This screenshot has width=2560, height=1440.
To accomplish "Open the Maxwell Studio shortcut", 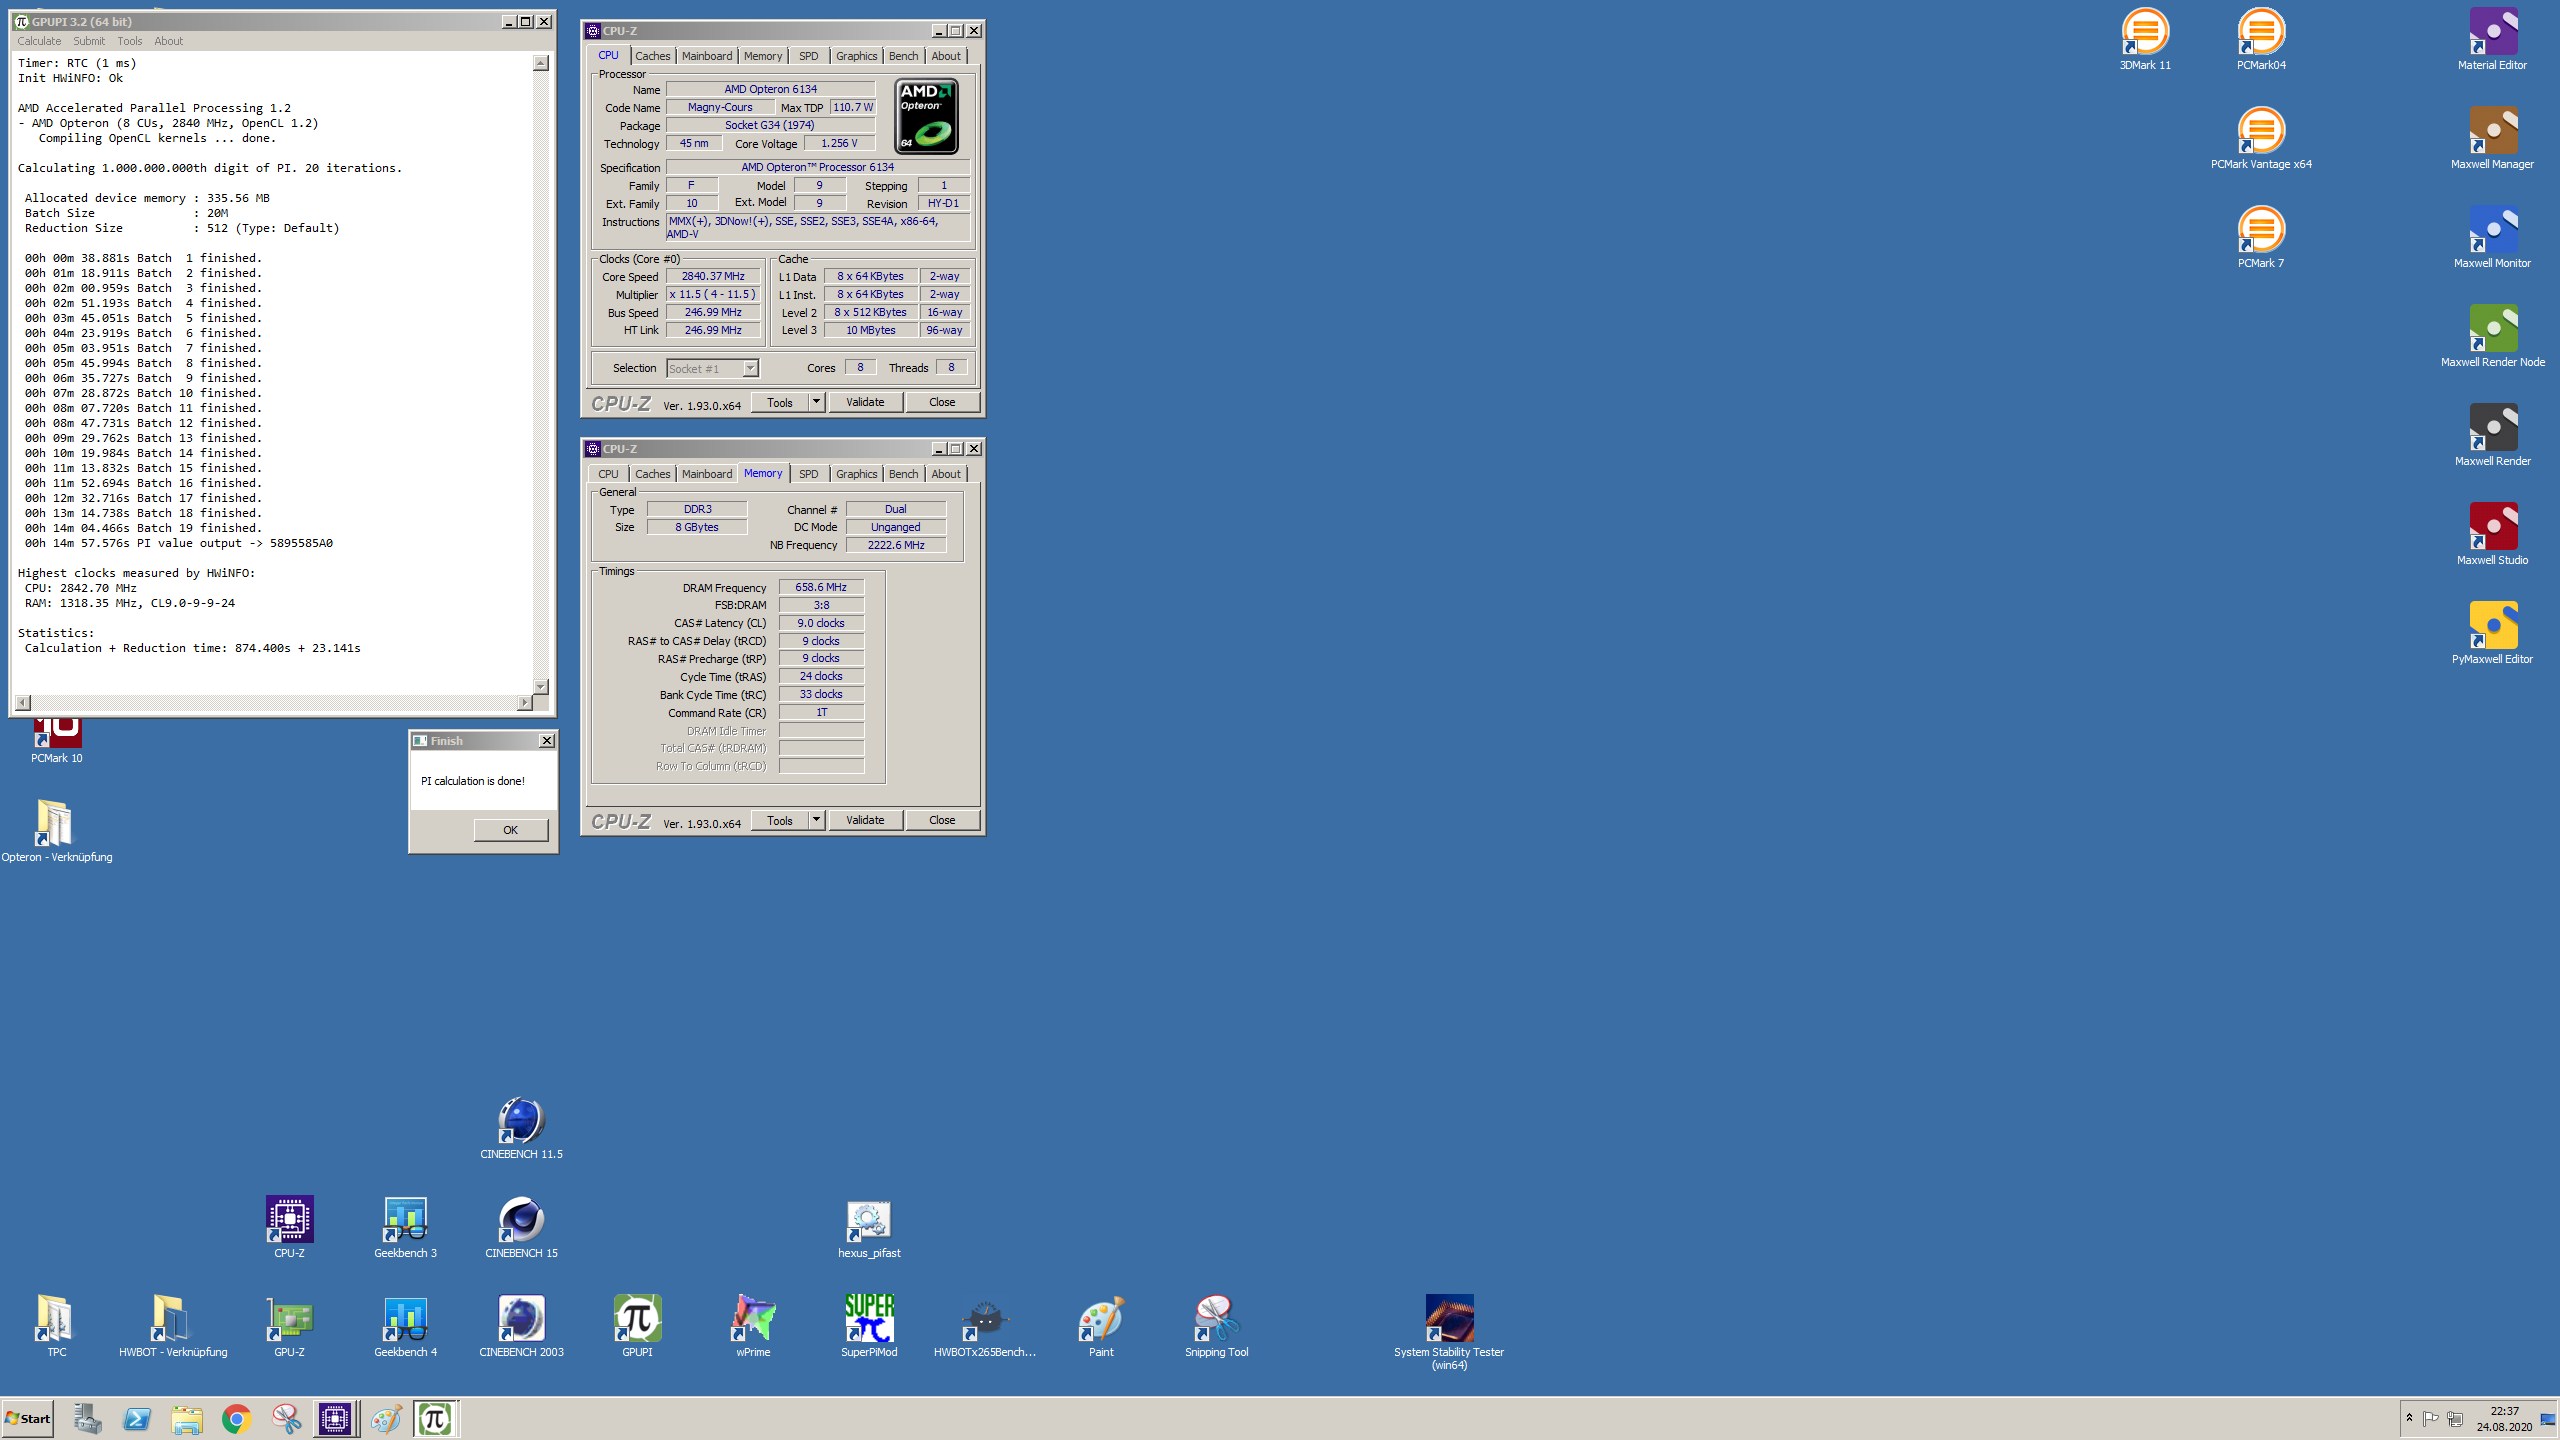I will pyautogui.click(x=2492, y=535).
